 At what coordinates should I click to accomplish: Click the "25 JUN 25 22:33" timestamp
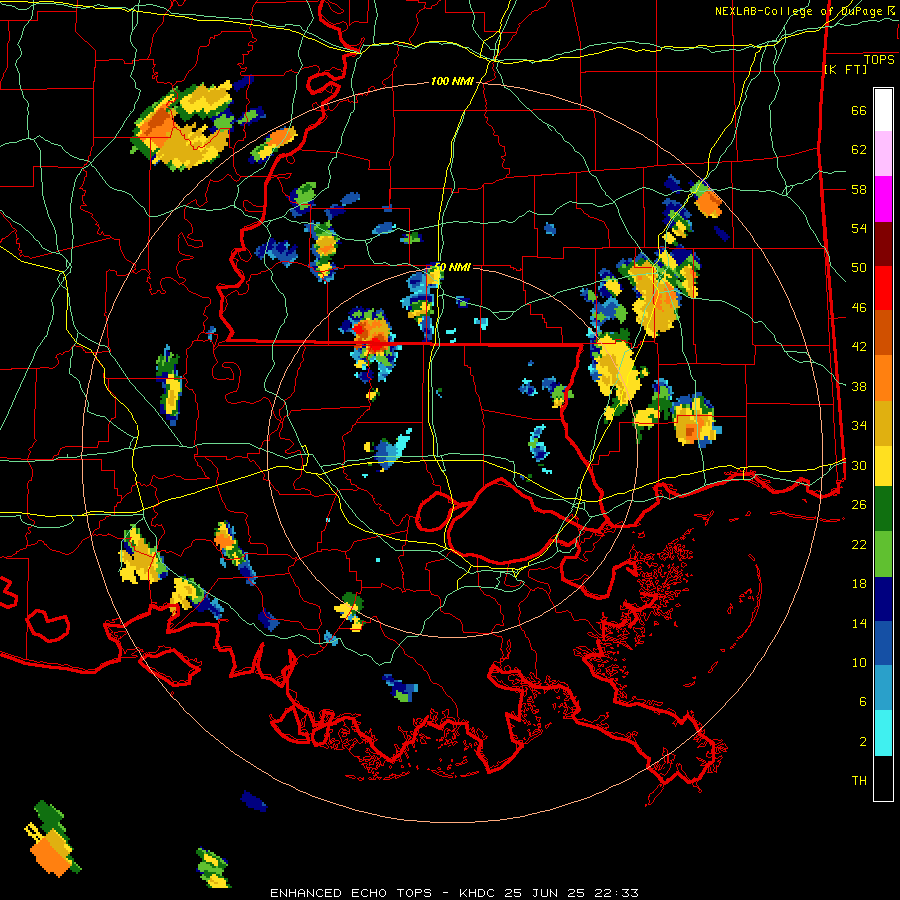(x=571, y=893)
